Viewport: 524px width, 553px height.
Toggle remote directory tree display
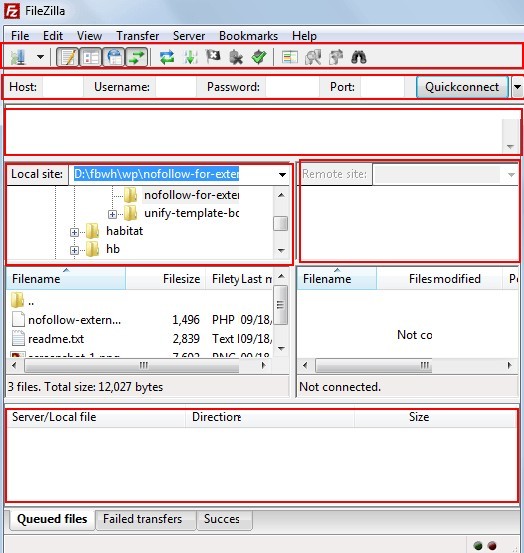tap(114, 57)
